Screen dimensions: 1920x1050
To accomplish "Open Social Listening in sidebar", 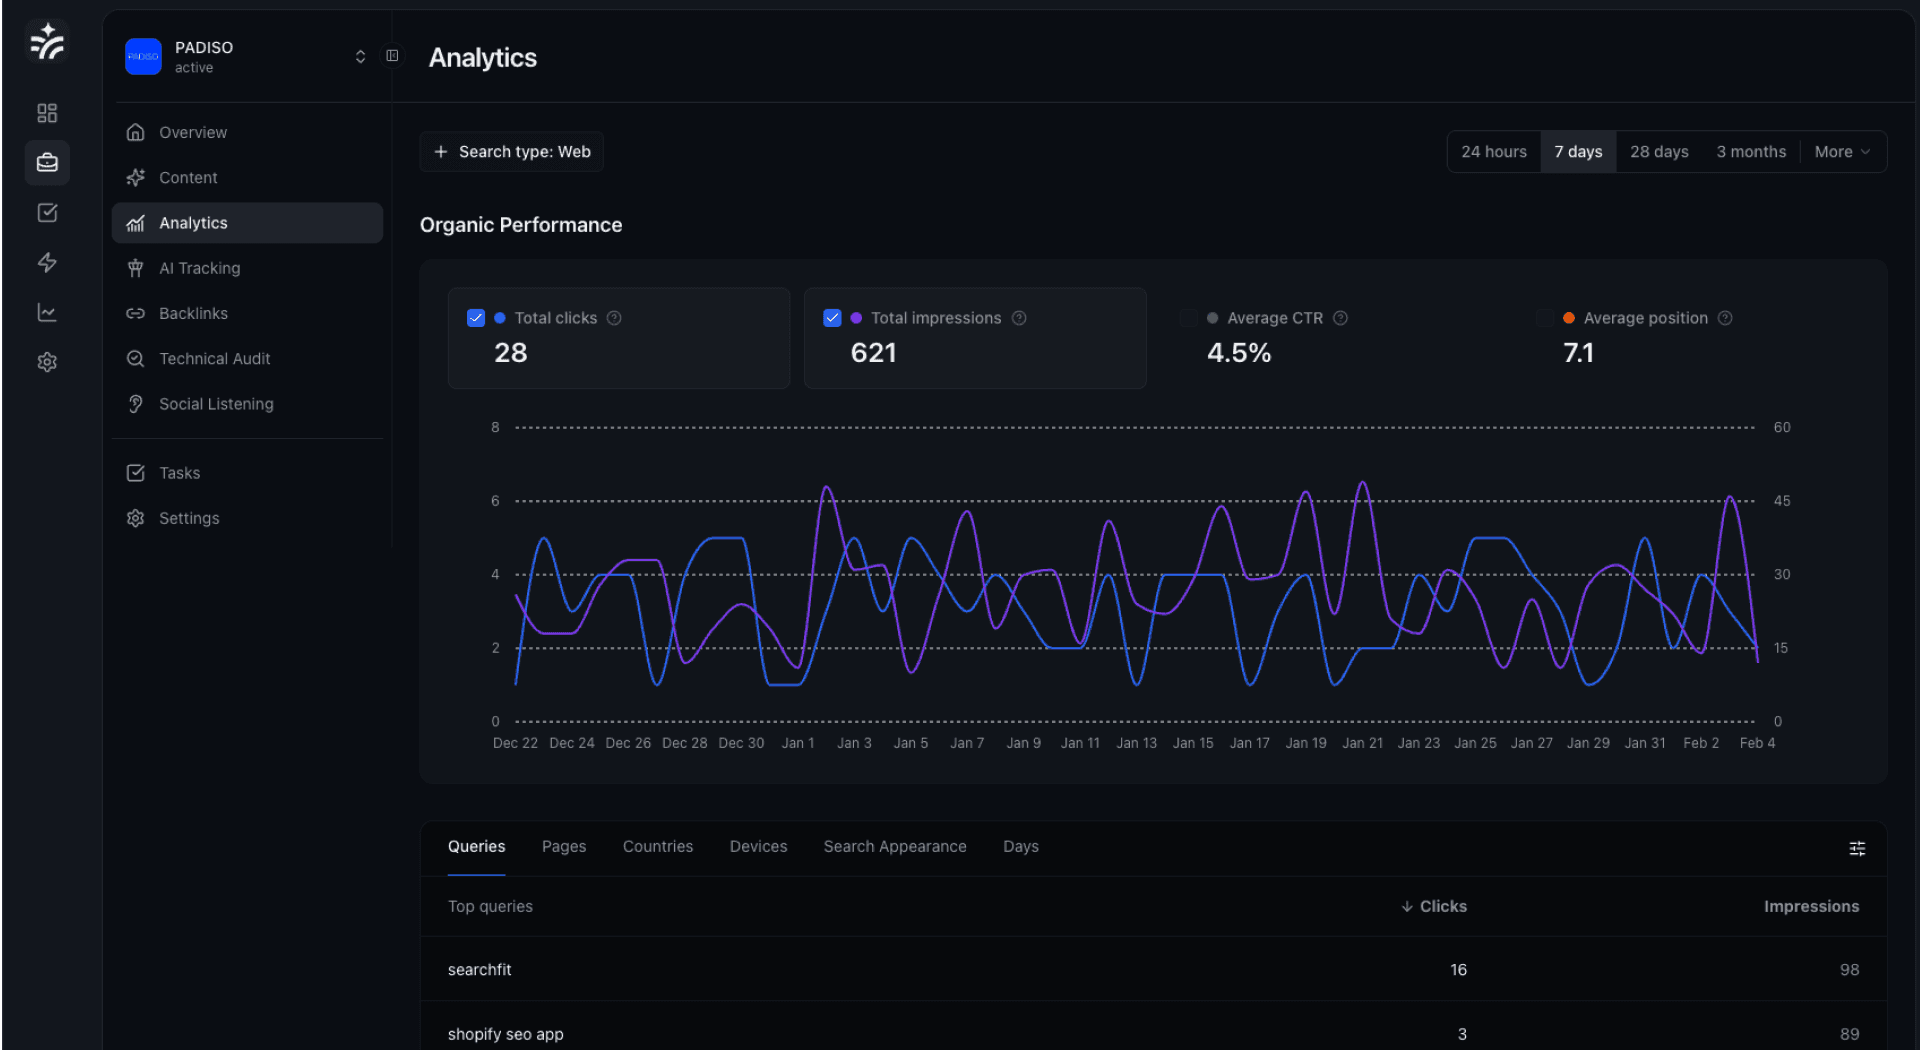I will click(x=247, y=404).
